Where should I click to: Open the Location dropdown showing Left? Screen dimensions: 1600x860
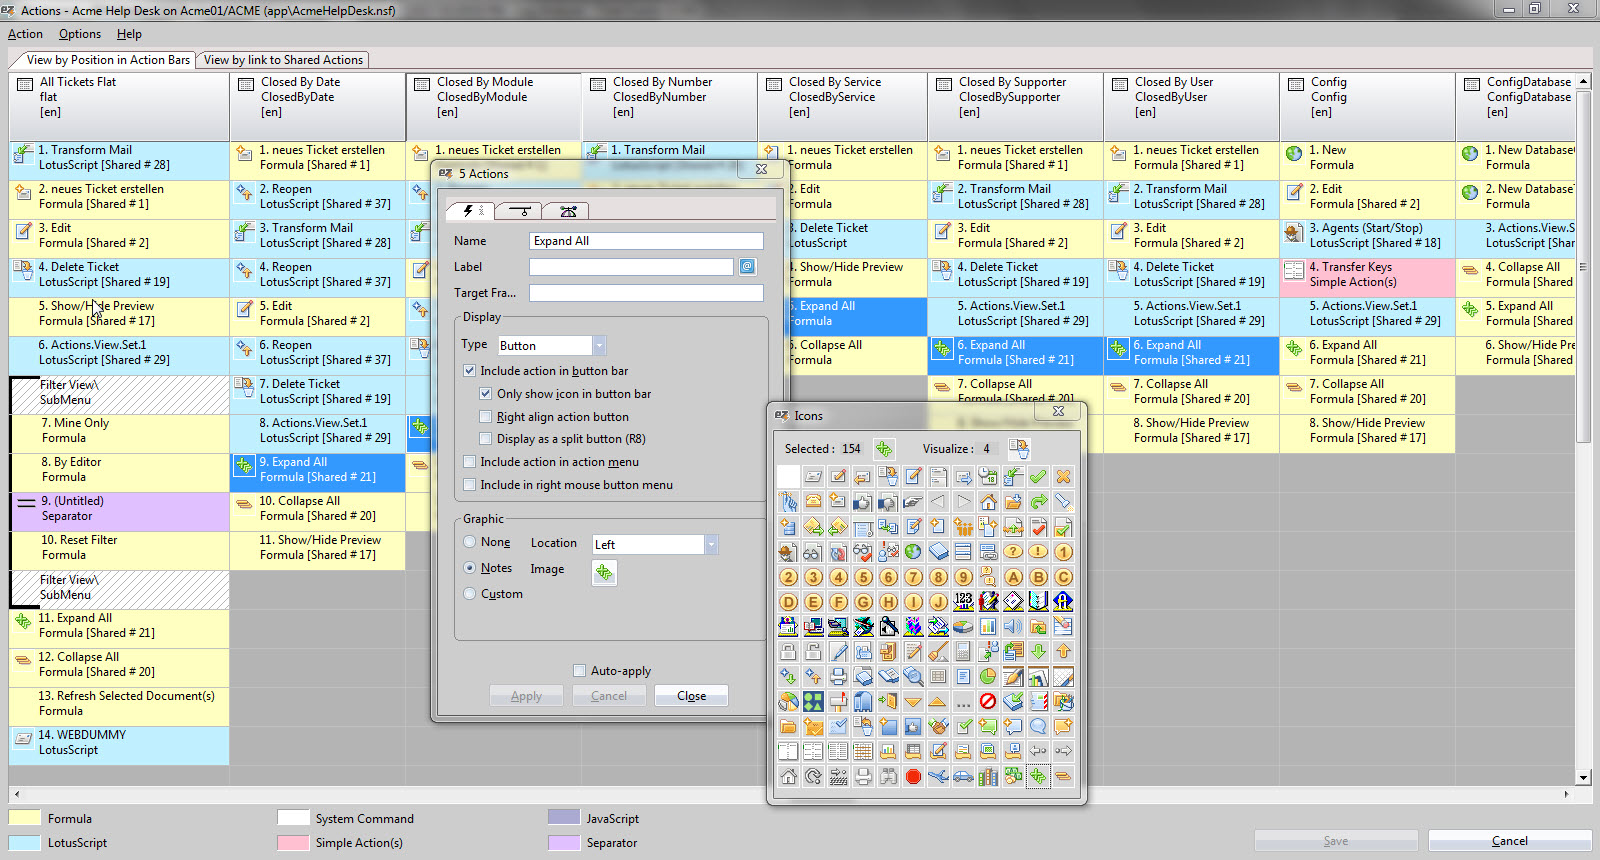(711, 544)
